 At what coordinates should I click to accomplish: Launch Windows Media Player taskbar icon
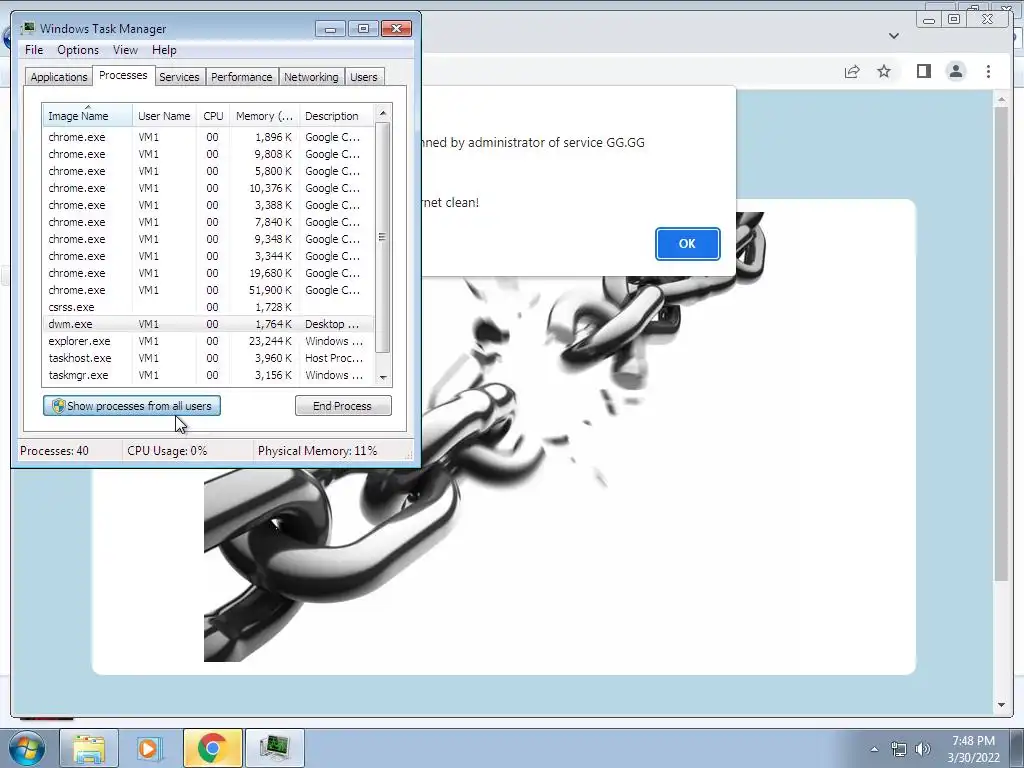point(149,748)
